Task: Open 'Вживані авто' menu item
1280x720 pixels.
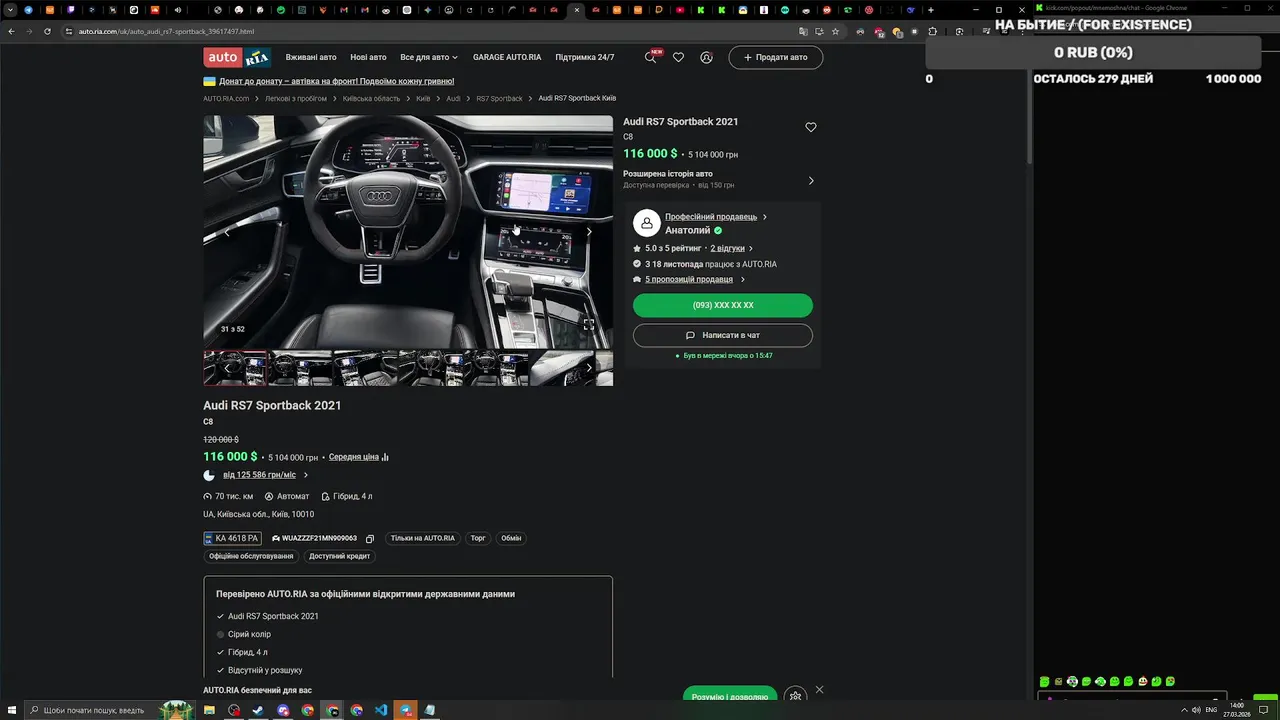Action: coord(311,57)
